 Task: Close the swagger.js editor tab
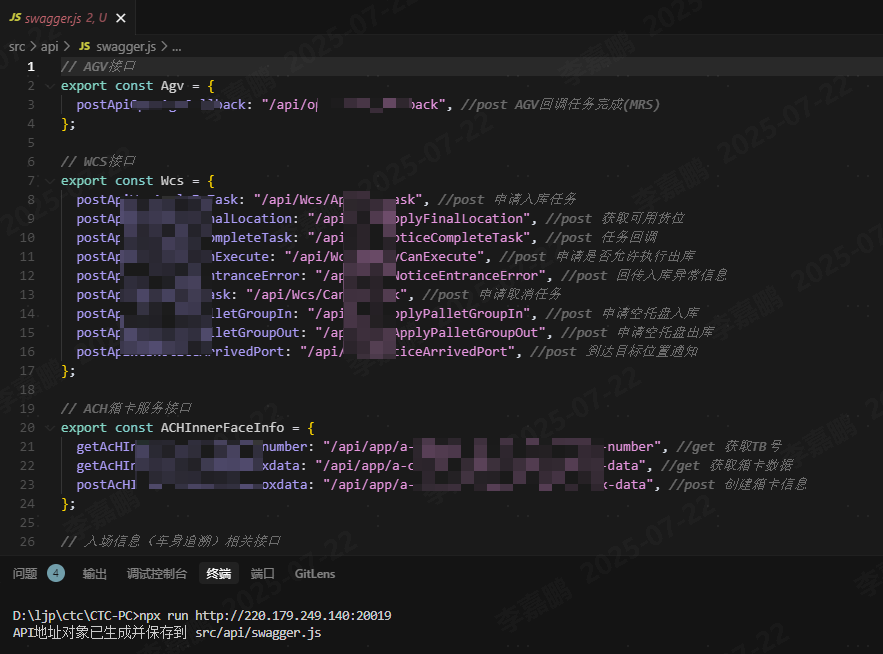pos(122,17)
